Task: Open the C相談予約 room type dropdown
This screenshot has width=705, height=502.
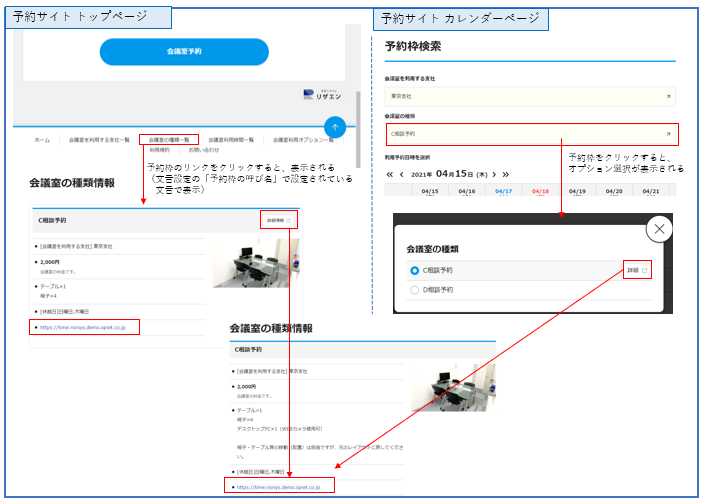Action: click(x=530, y=134)
